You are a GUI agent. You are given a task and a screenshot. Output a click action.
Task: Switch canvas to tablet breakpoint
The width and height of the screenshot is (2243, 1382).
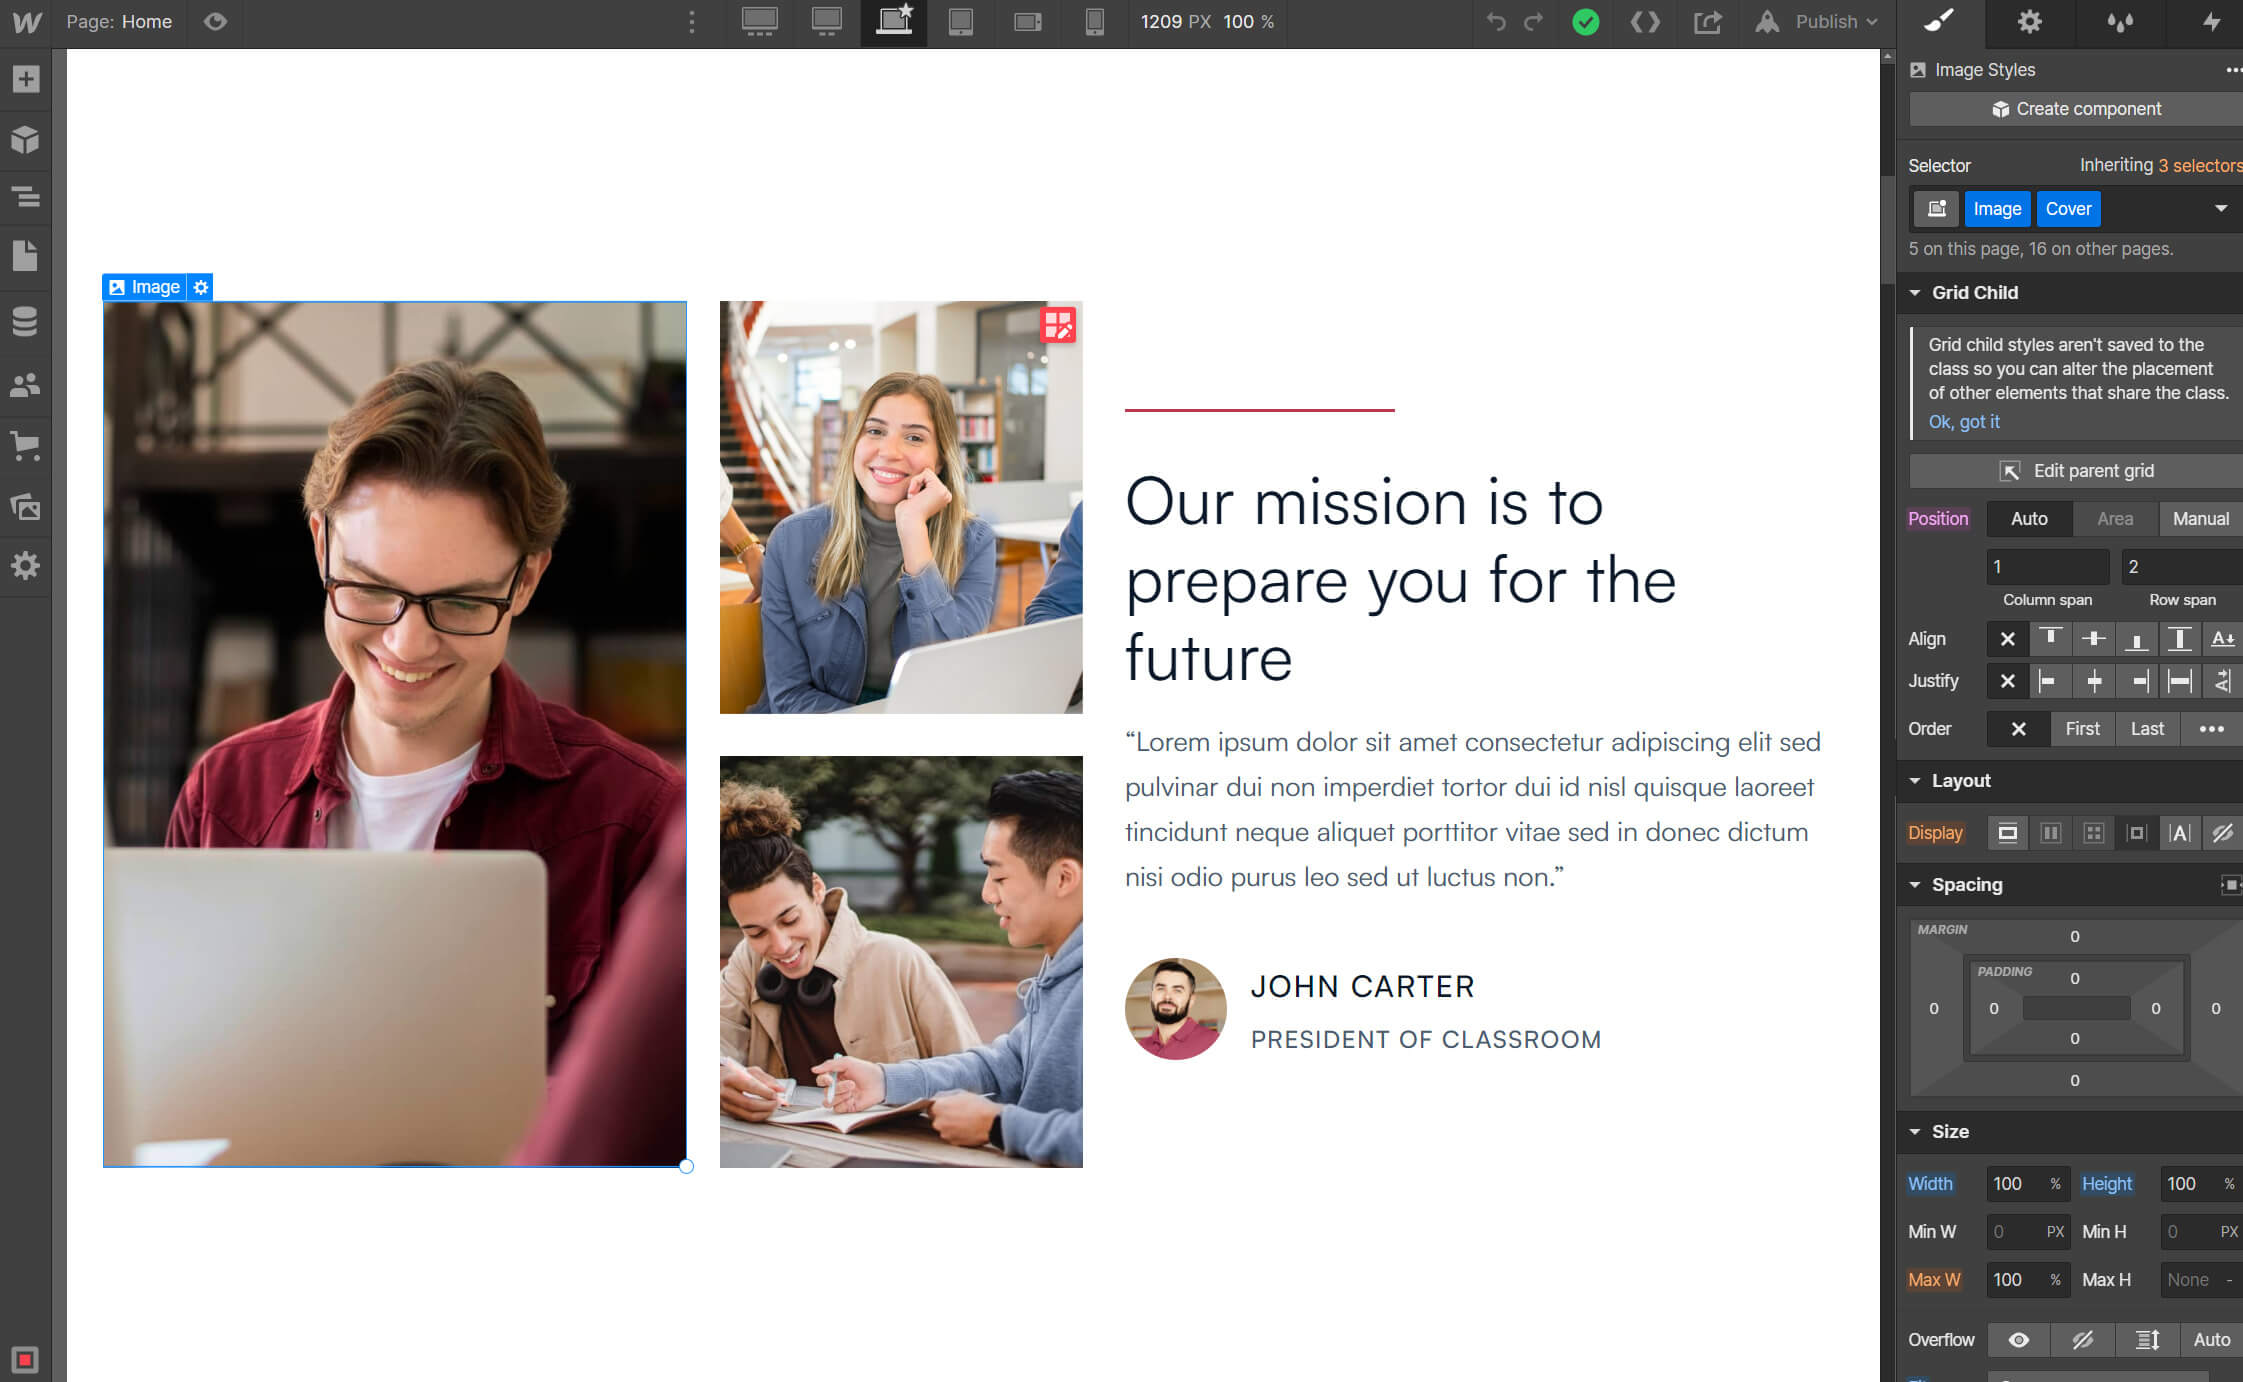pos(961,21)
